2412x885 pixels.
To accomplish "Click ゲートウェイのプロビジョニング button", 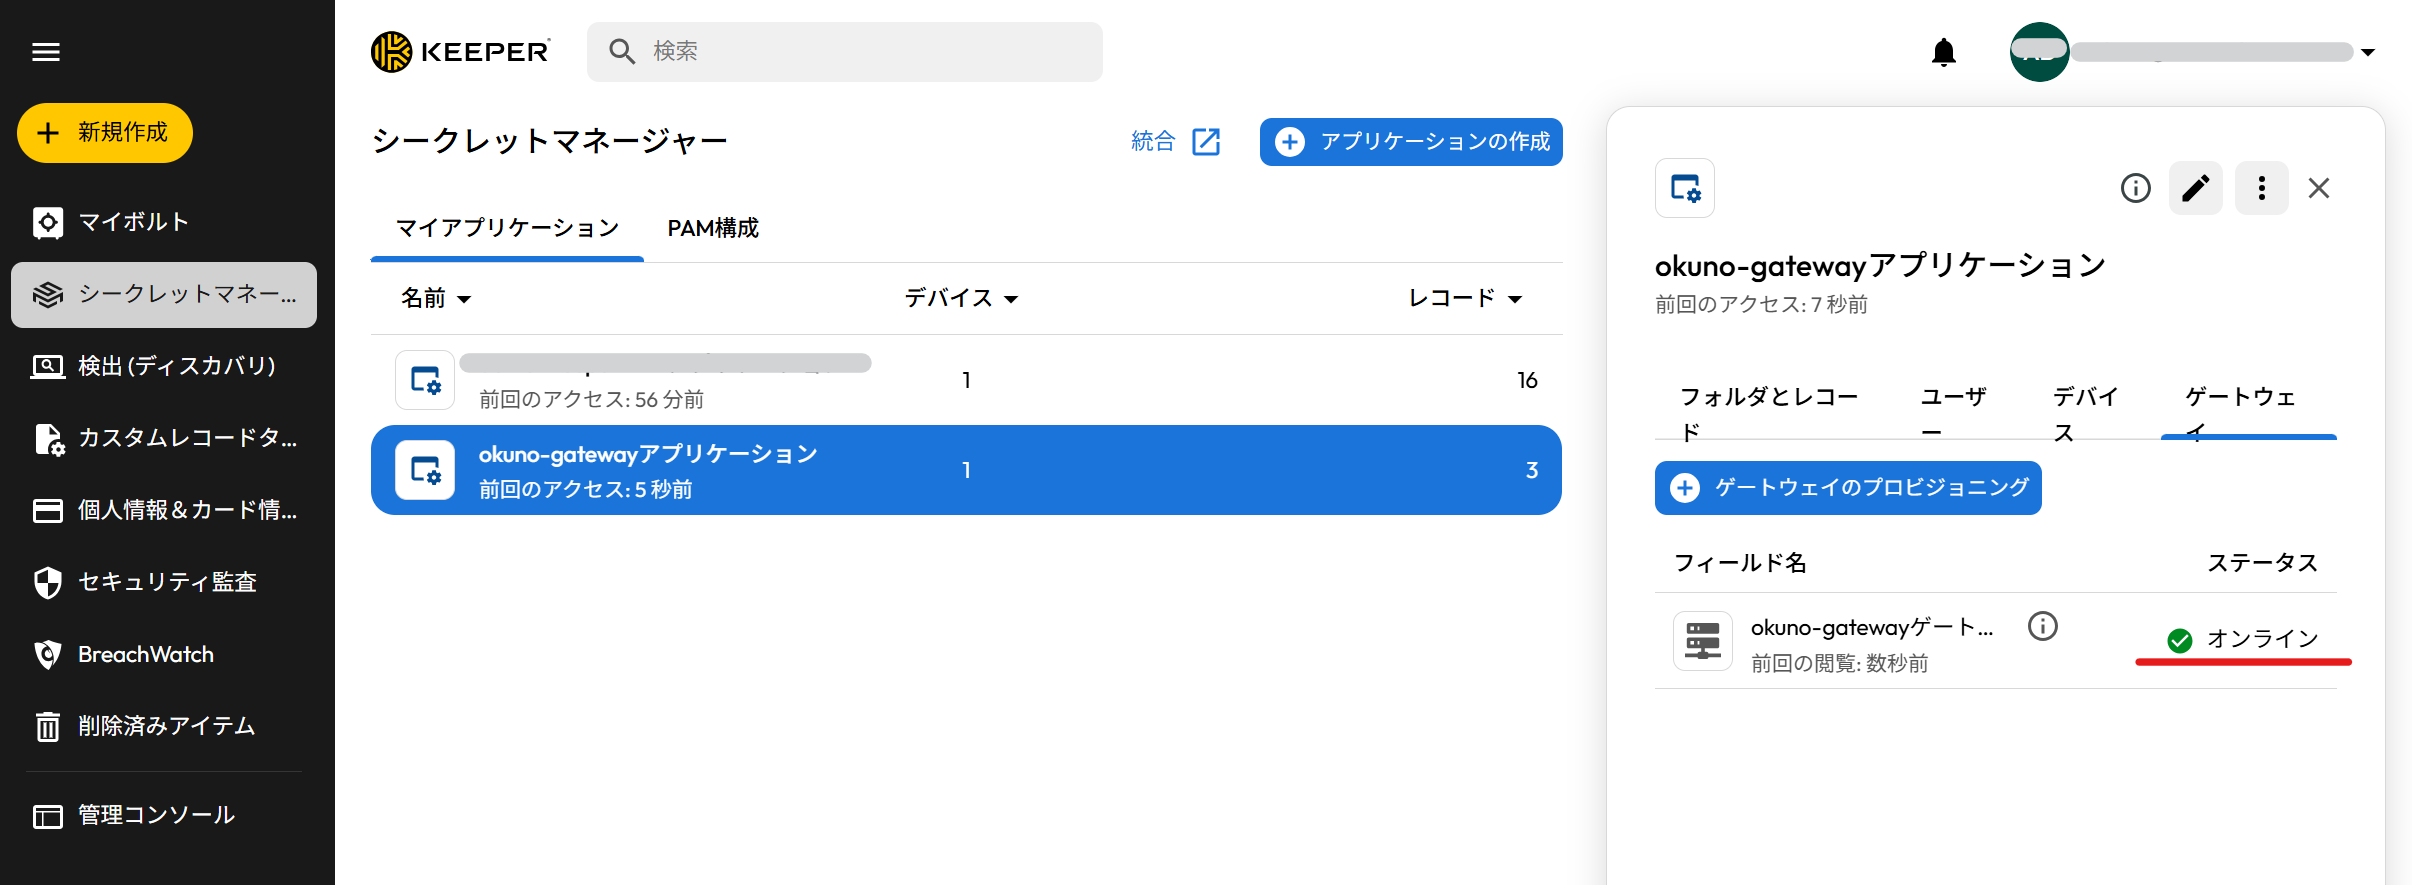I will pos(1848,488).
